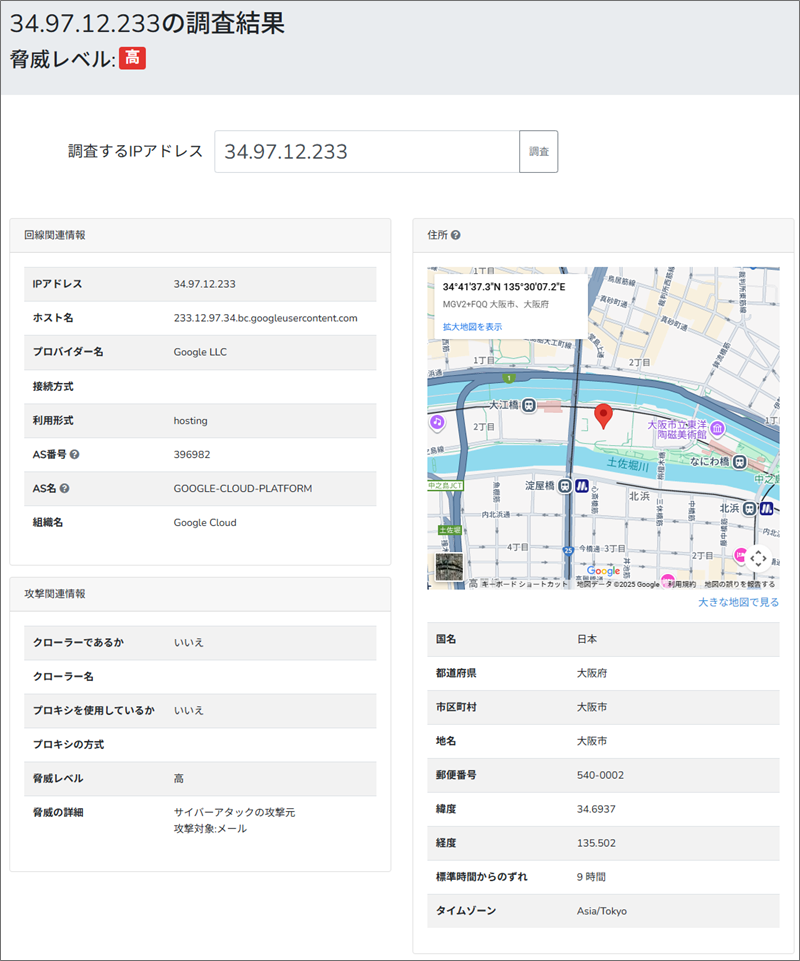Click help icon next to 住所
The image size is (800, 961).
pyautogui.click(x=456, y=236)
